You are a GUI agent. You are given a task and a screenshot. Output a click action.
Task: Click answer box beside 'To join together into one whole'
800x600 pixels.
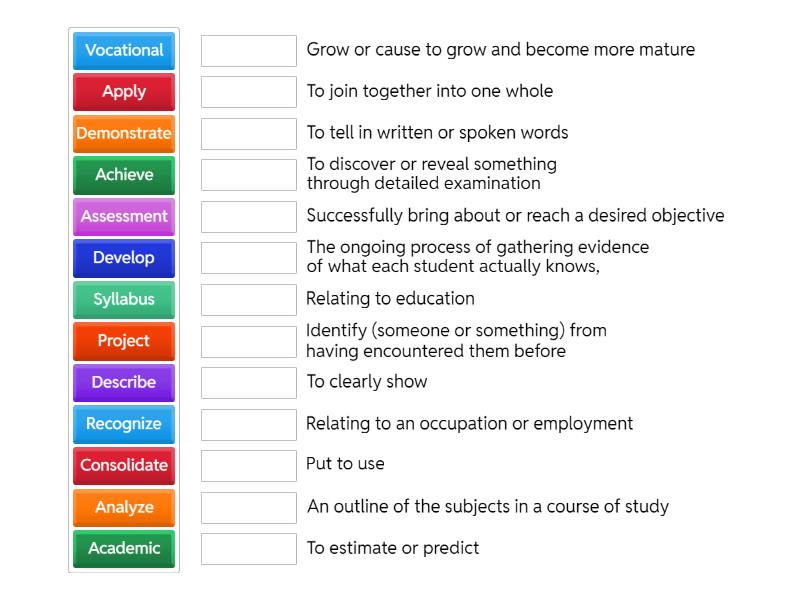[x=249, y=92]
